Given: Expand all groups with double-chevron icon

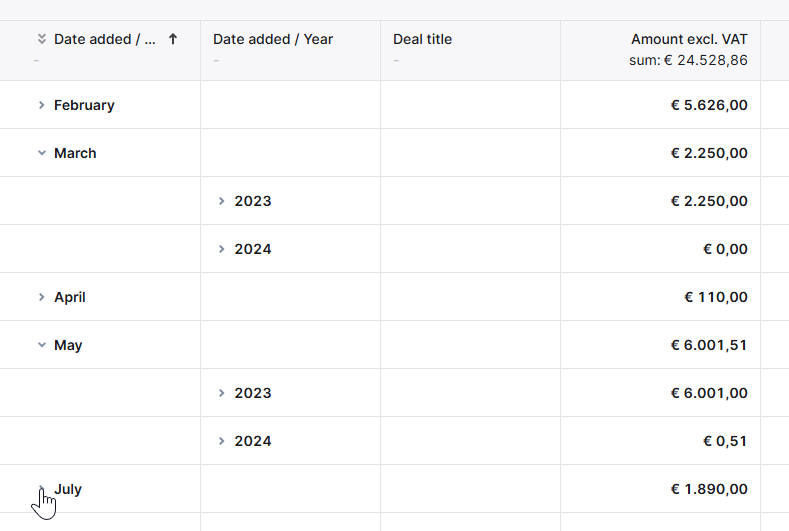Looking at the screenshot, I should tap(42, 39).
